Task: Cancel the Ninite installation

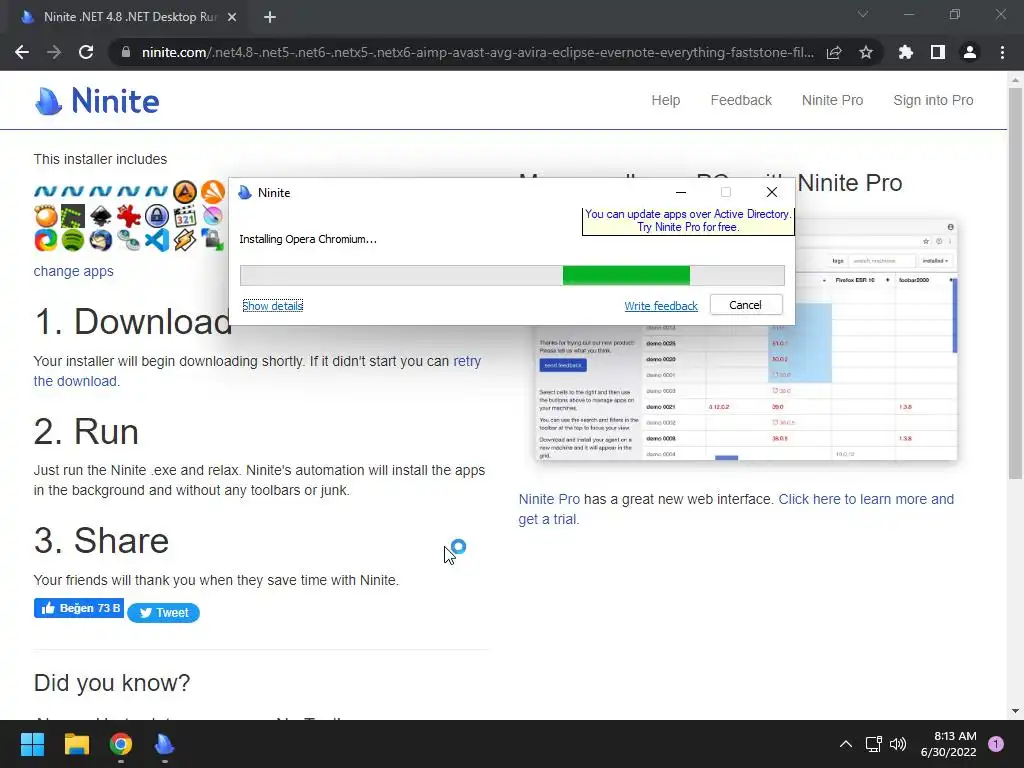Action: coord(746,305)
